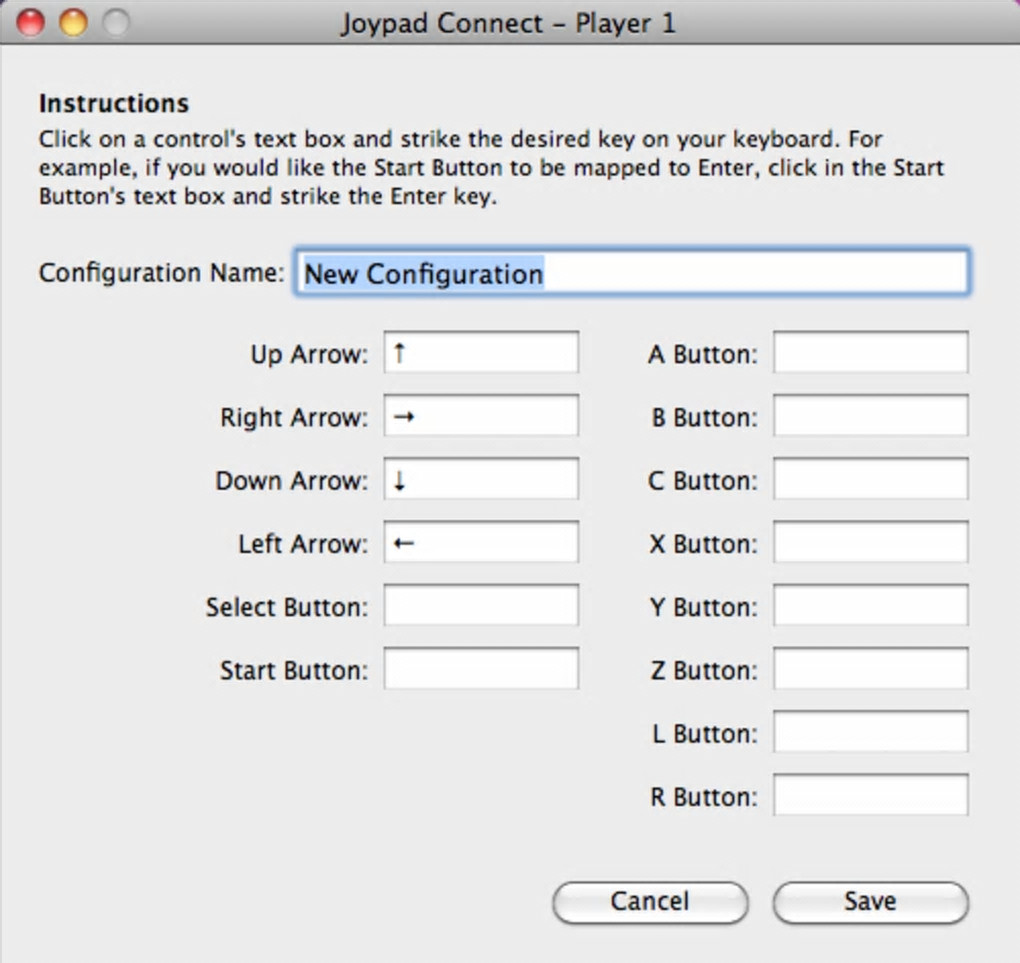The height and width of the screenshot is (963, 1020).
Task: Close the Joypad Connect window
Action: click(x=31, y=22)
